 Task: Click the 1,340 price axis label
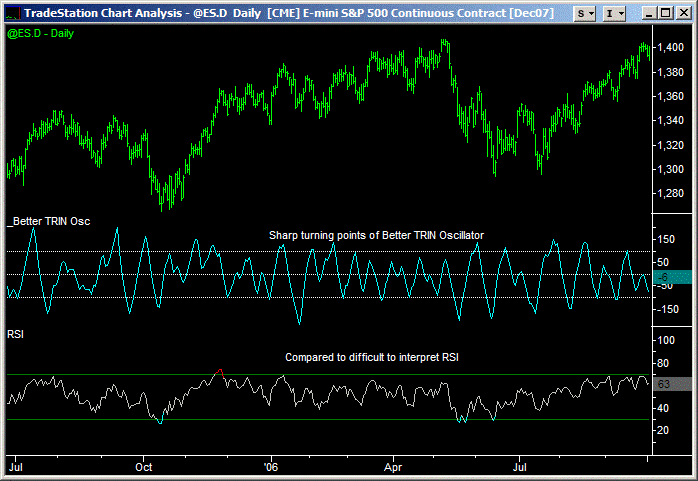670,121
